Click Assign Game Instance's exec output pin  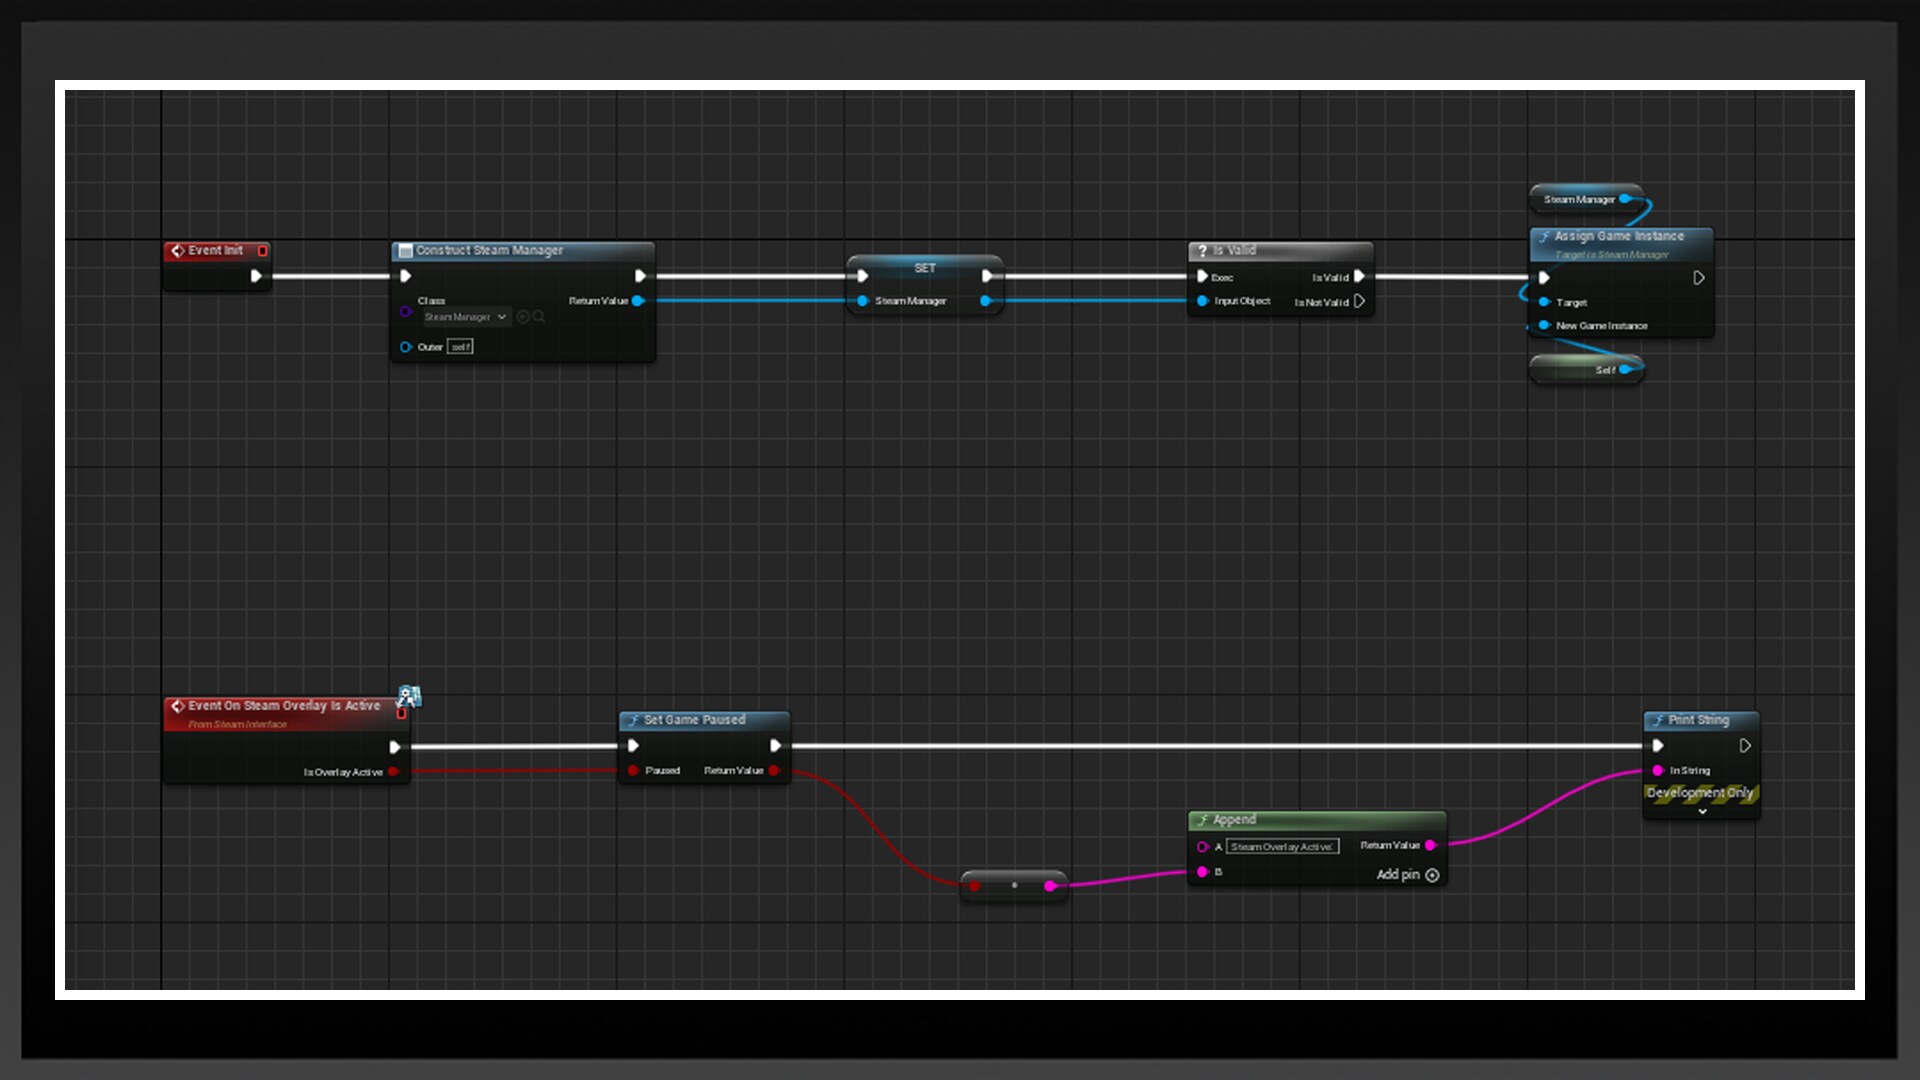tap(1698, 278)
